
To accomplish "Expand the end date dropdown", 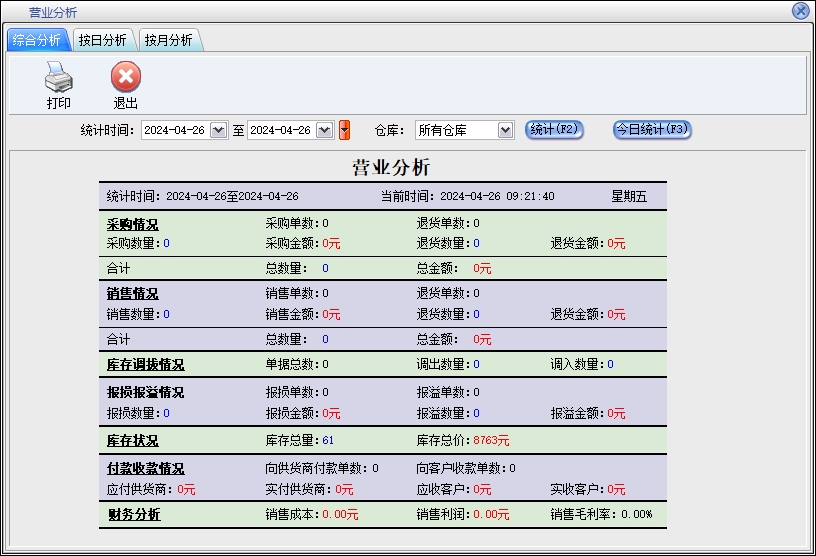I will 324,130.
